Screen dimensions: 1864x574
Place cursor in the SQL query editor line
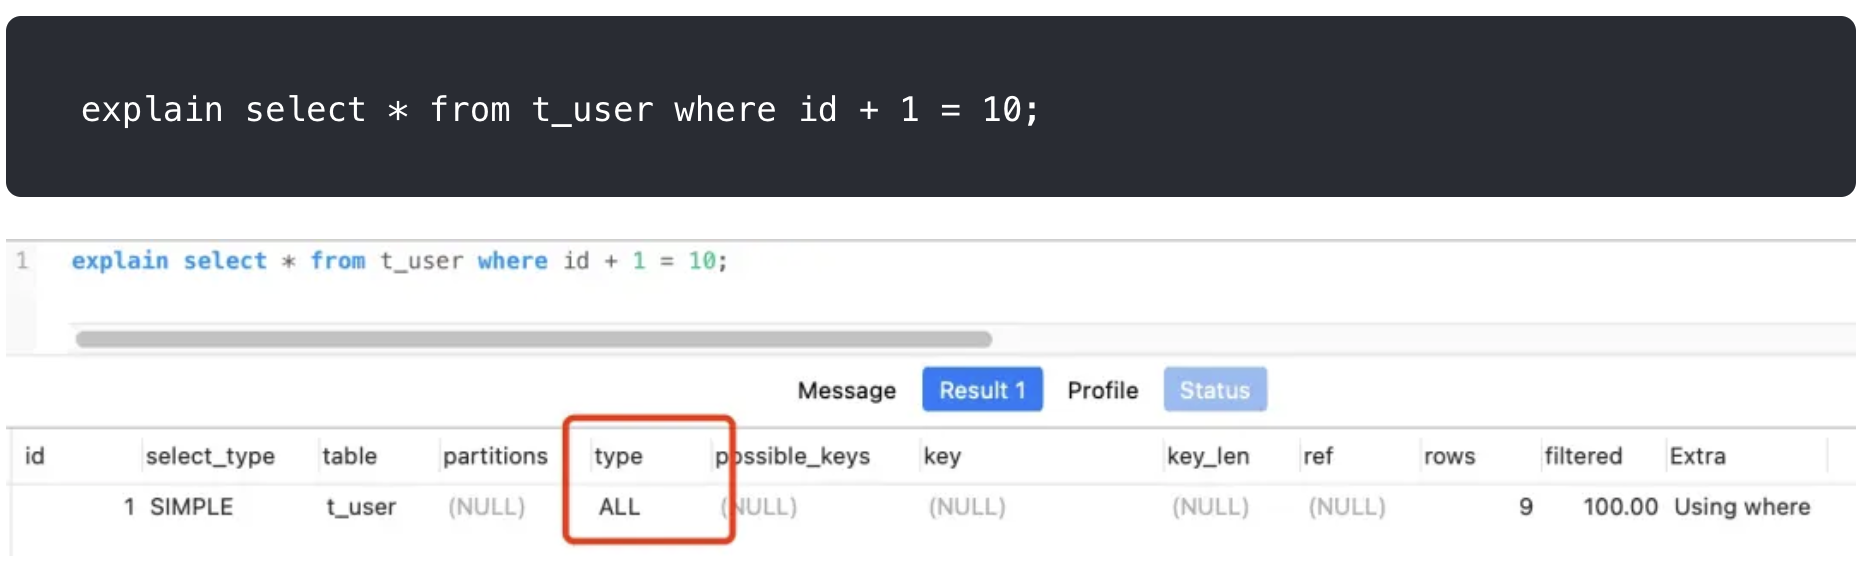click(x=400, y=261)
